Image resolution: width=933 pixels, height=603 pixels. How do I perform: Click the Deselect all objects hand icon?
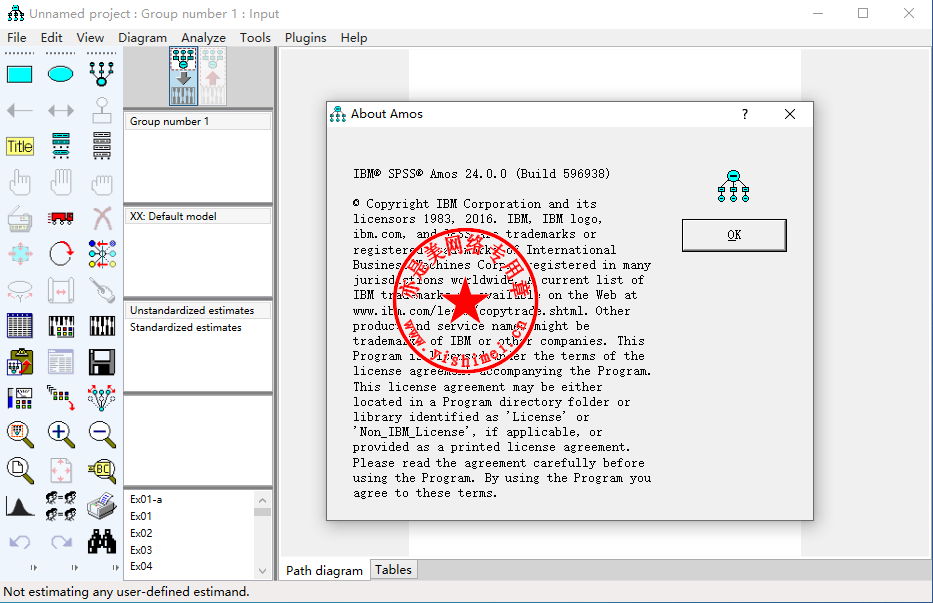(102, 184)
